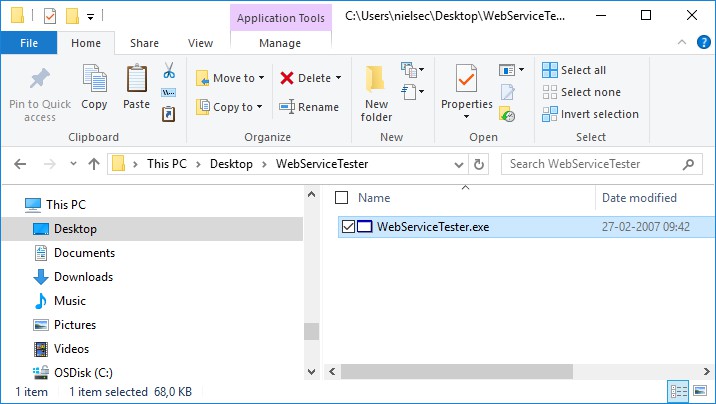This screenshot has height=404, width=716.
Task: Open the File menu
Action: tap(29, 43)
